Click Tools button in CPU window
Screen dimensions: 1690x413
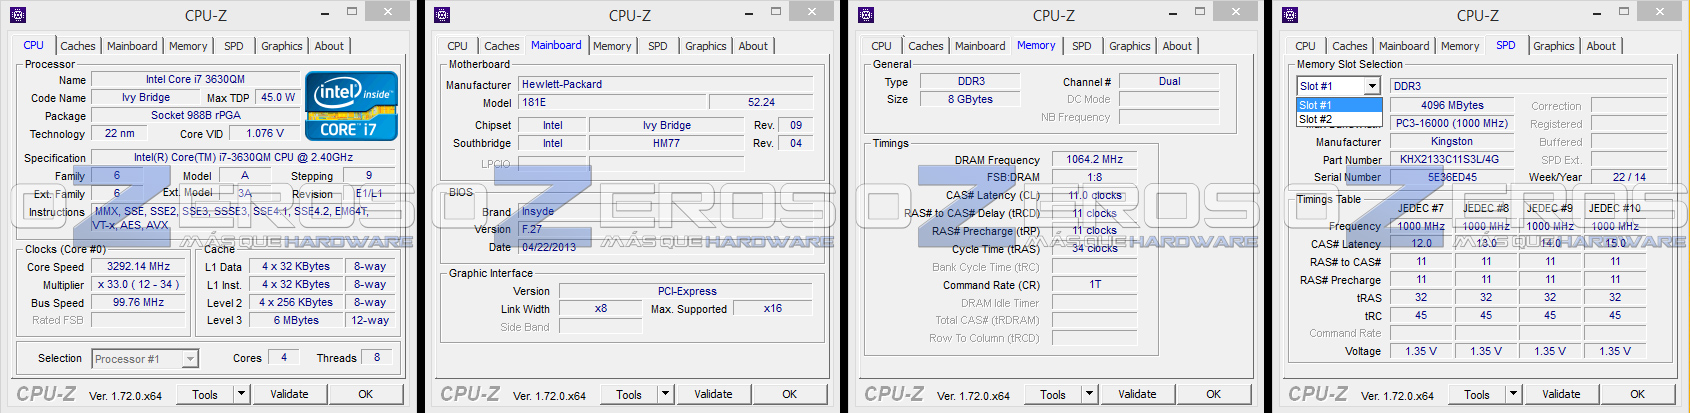[x=205, y=394]
